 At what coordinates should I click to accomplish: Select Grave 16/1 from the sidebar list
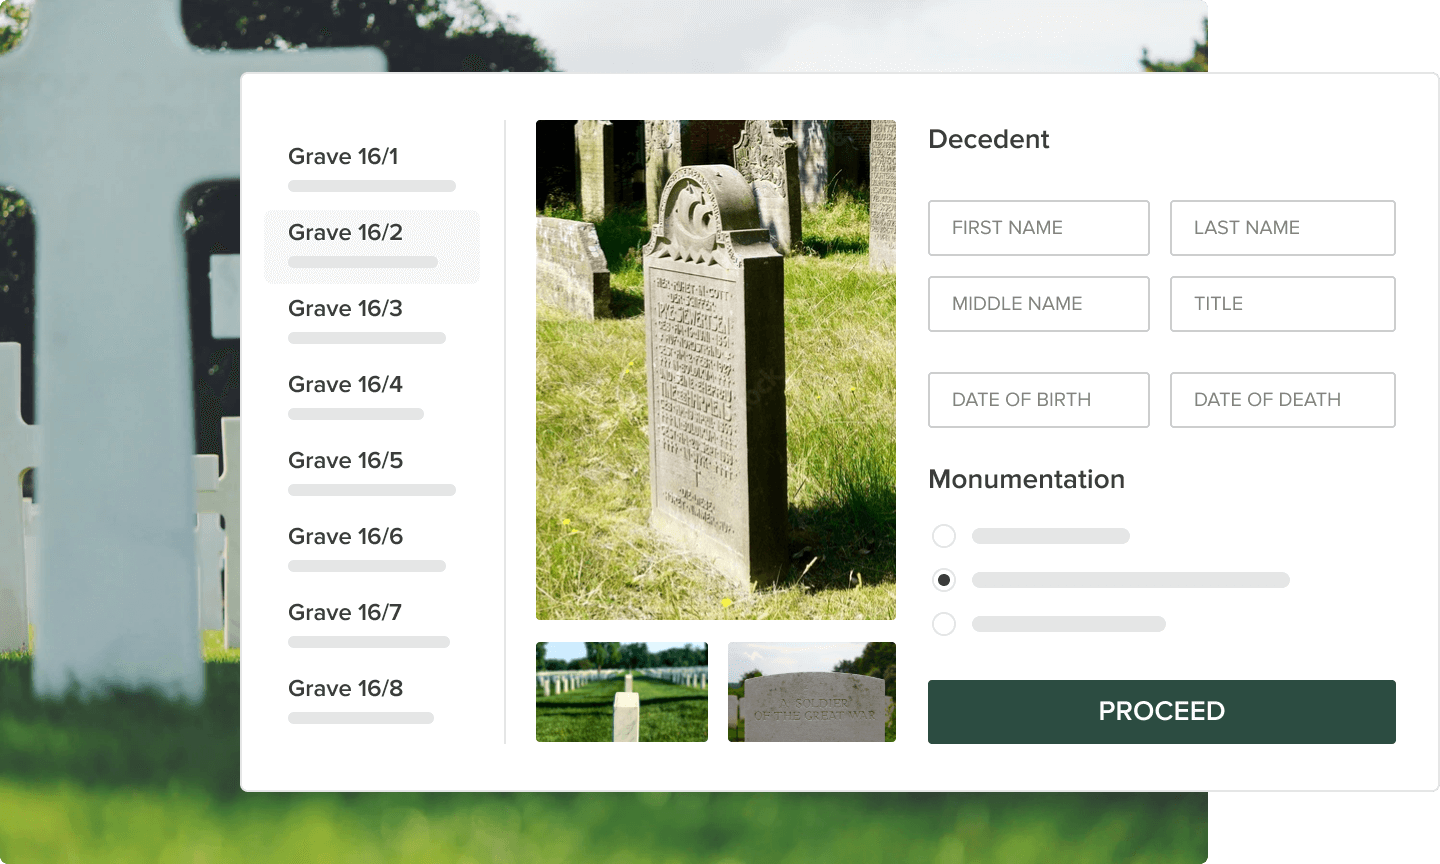click(343, 156)
